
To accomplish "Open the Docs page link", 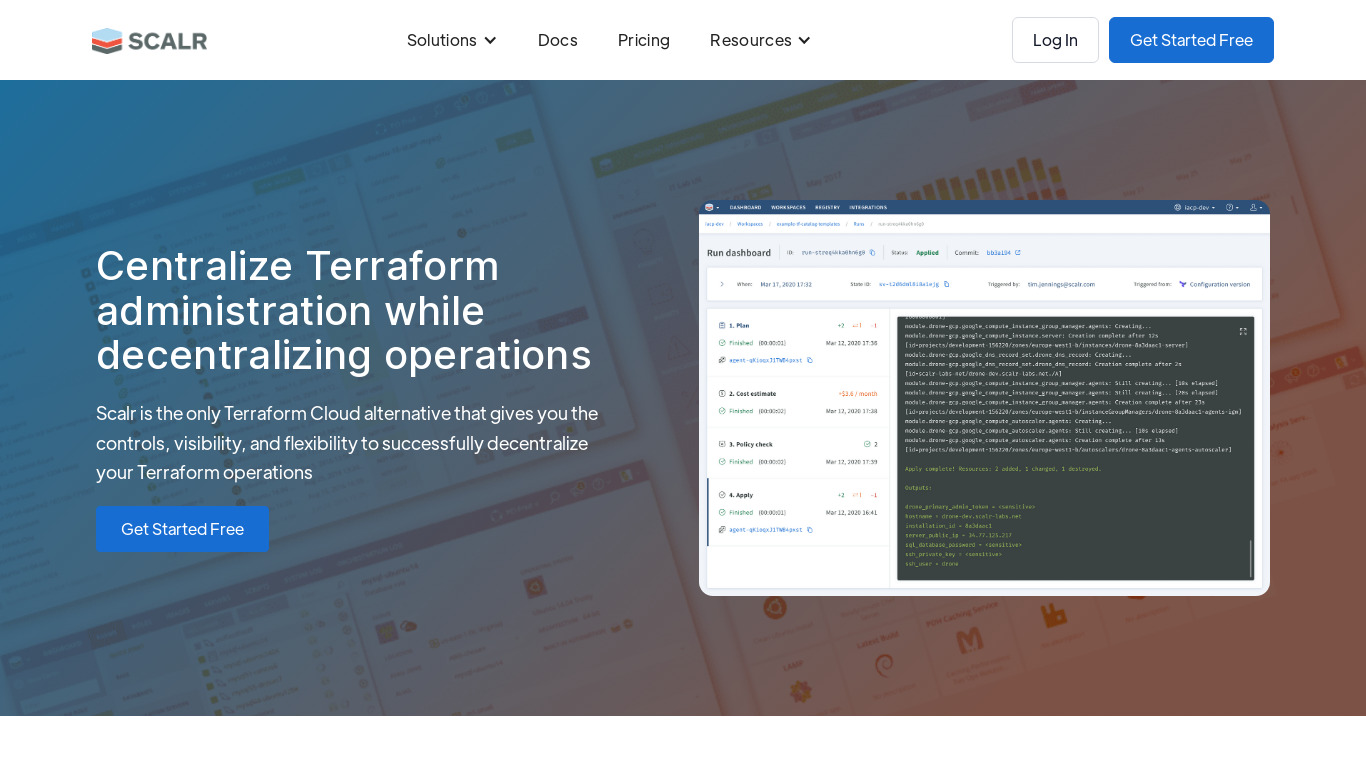I will click(557, 40).
